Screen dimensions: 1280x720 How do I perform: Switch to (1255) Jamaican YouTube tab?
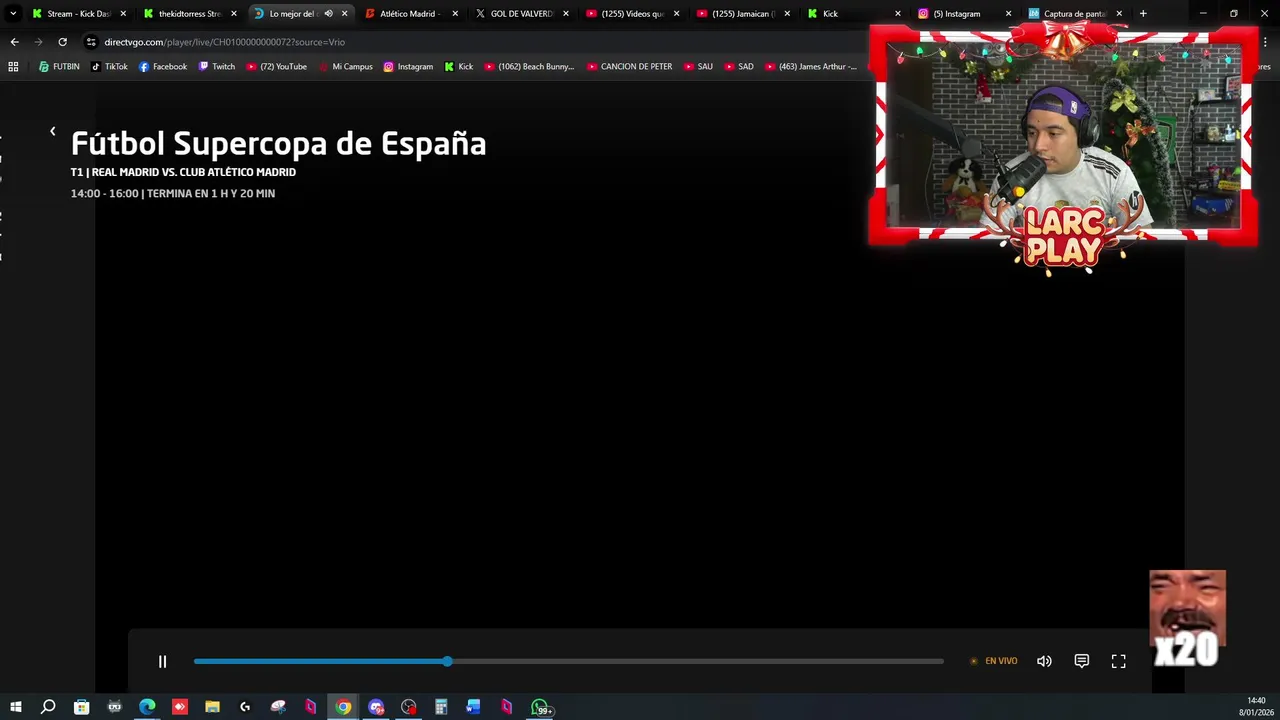[742, 14]
